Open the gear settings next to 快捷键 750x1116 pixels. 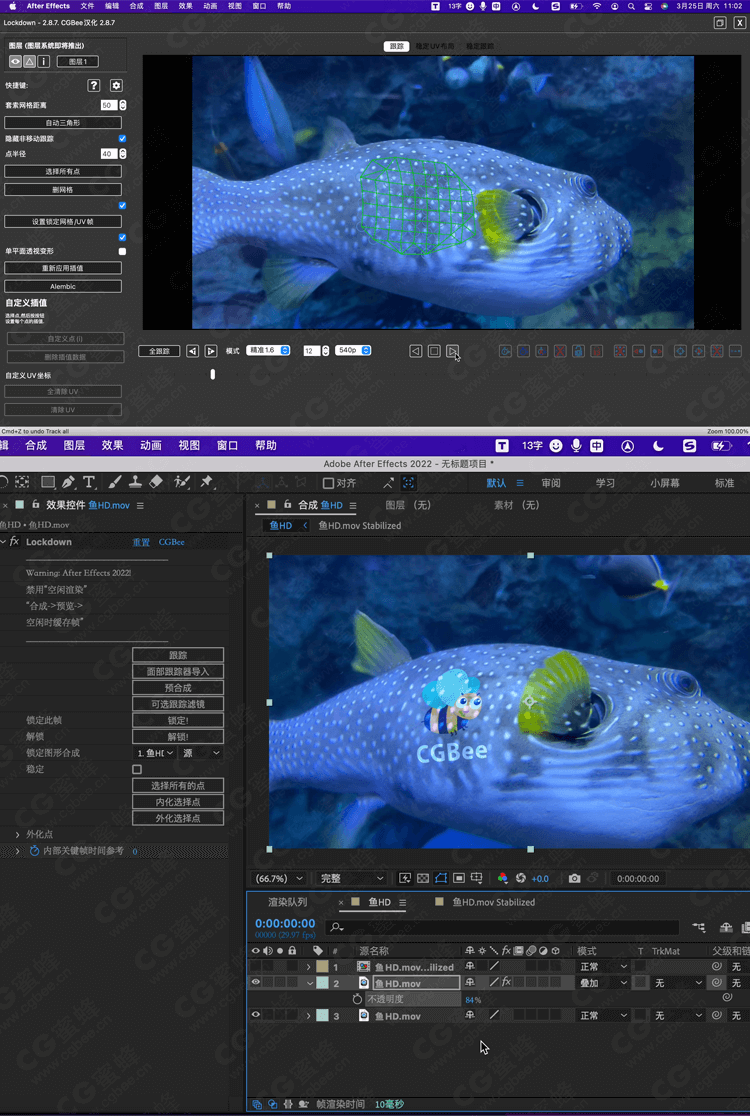pos(116,85)
